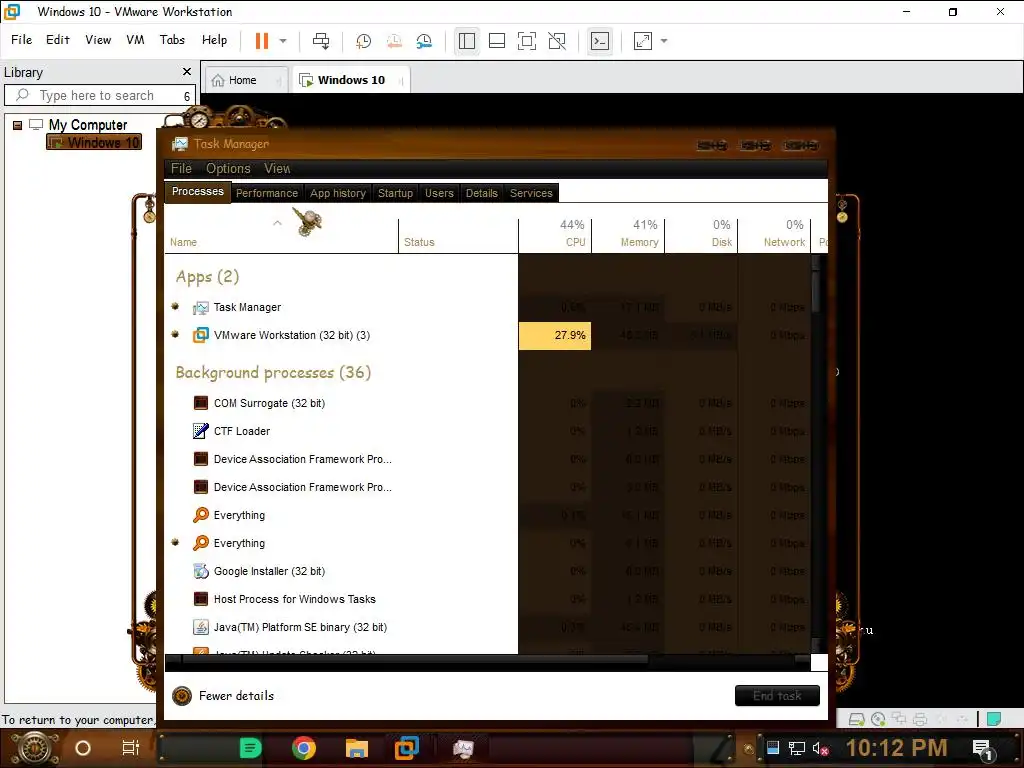Viewport: 1024px width, 768px height.
Task: Toggle the thumbnail bar view icon
Action: click(x=497, y=41)
